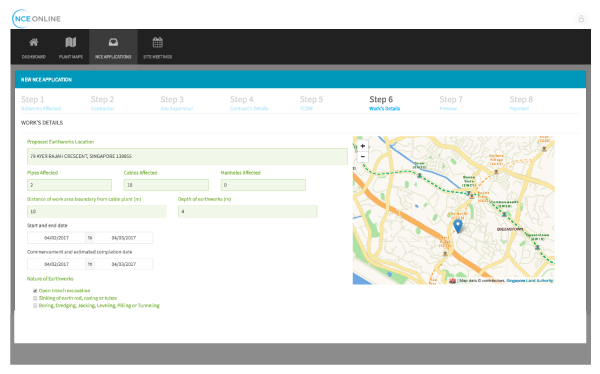Click NEW NCE APPLICATION header text

pyautogui.click(x=46, y=80)
